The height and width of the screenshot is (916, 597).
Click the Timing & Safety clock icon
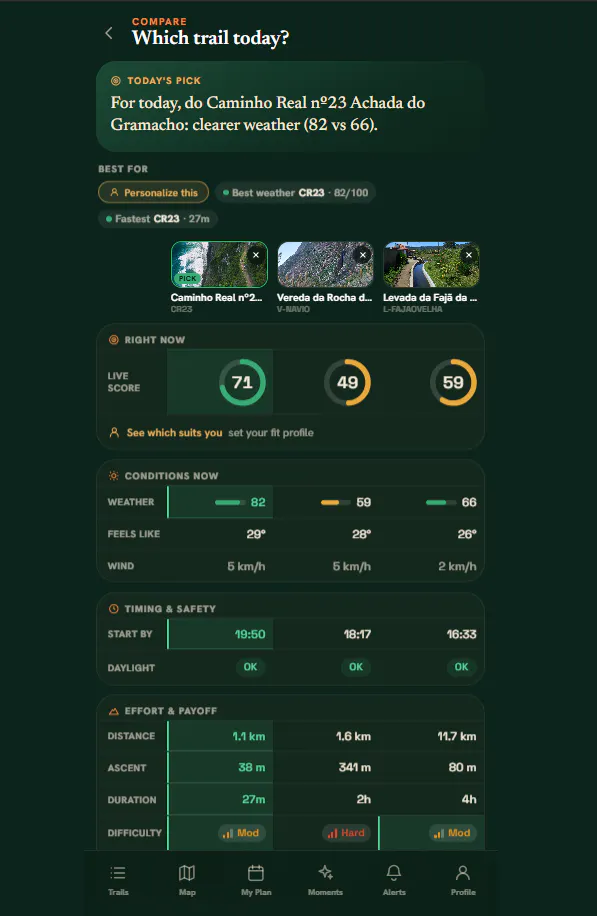pyautogui.click(x=114, y=609)
